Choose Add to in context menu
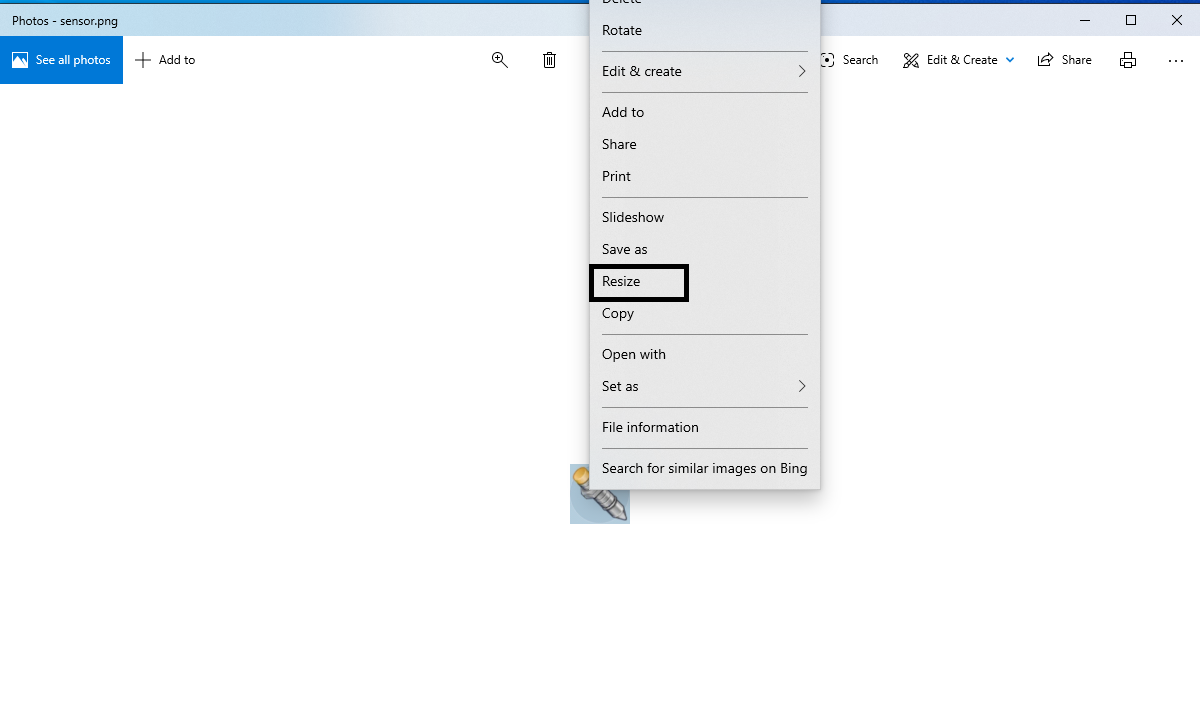Viewport: 1200px width, 710px height. pos(705,112)
